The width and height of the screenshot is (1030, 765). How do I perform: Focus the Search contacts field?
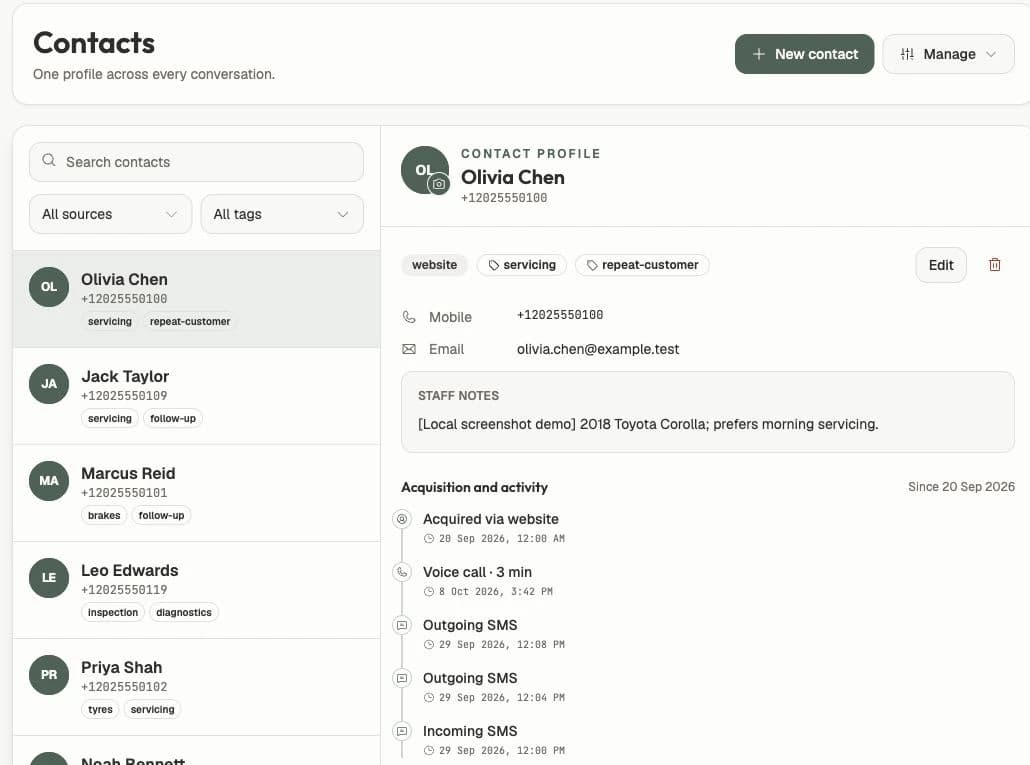click(196, 162)
